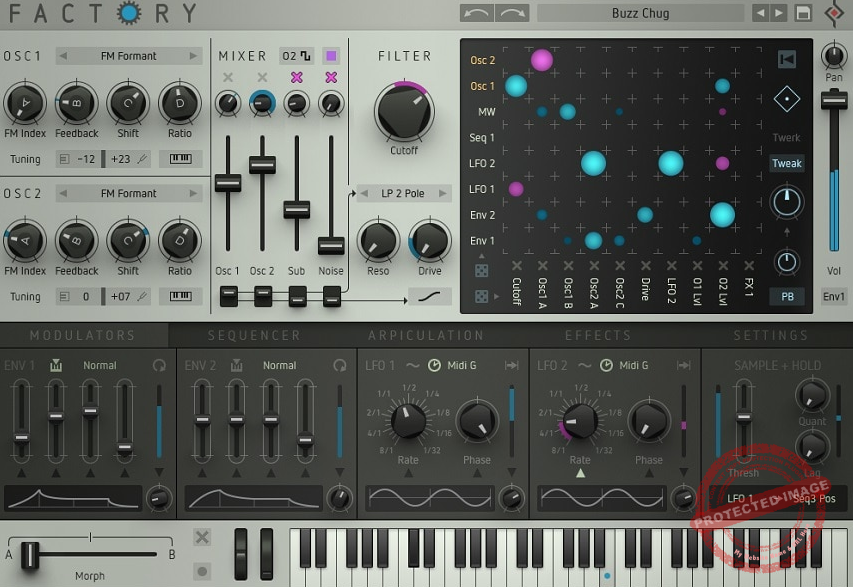Save preset with the floppy disk icon

tap(803, 13)
